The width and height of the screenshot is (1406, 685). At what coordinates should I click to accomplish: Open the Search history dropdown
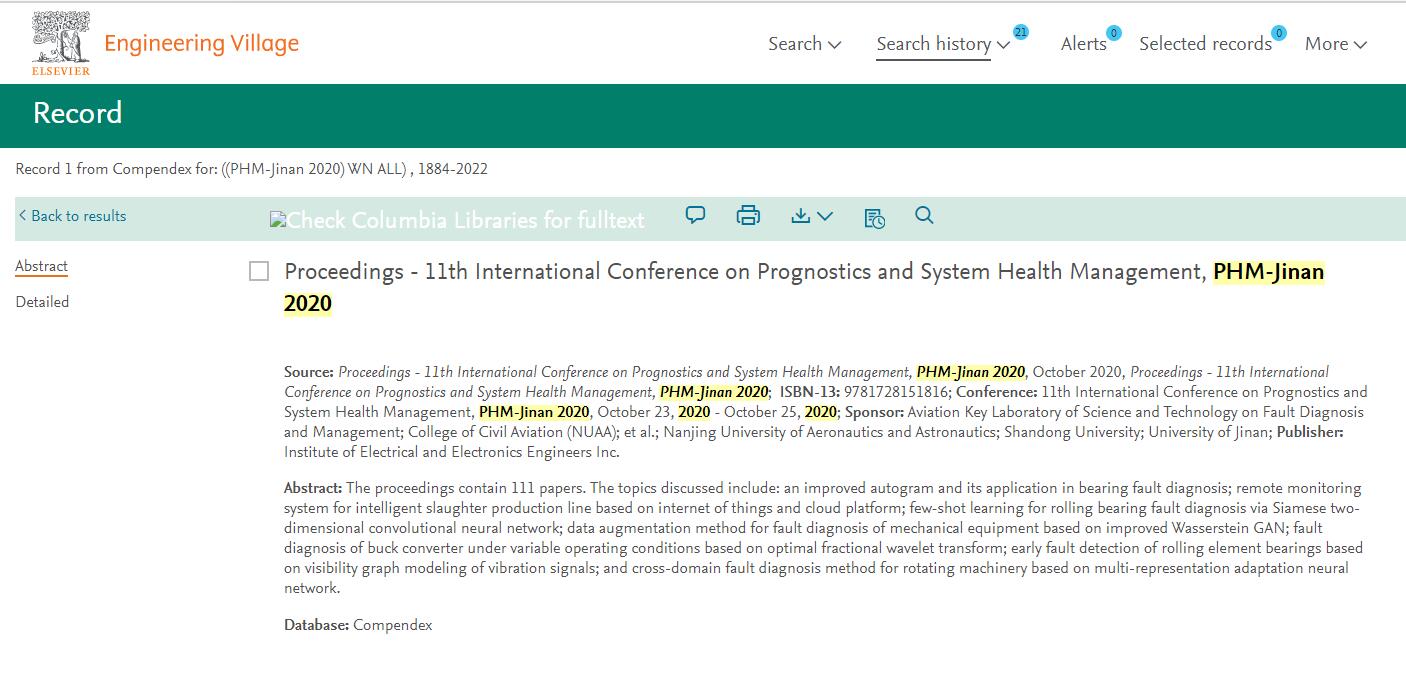942,44
